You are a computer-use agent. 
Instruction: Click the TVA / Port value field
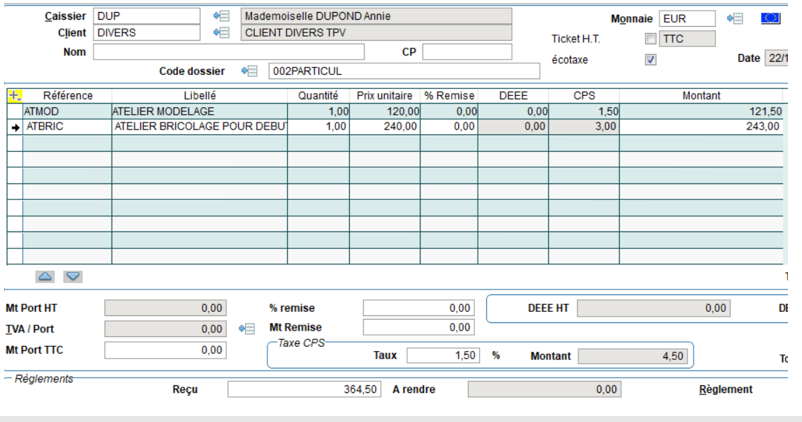pos(166,329)
